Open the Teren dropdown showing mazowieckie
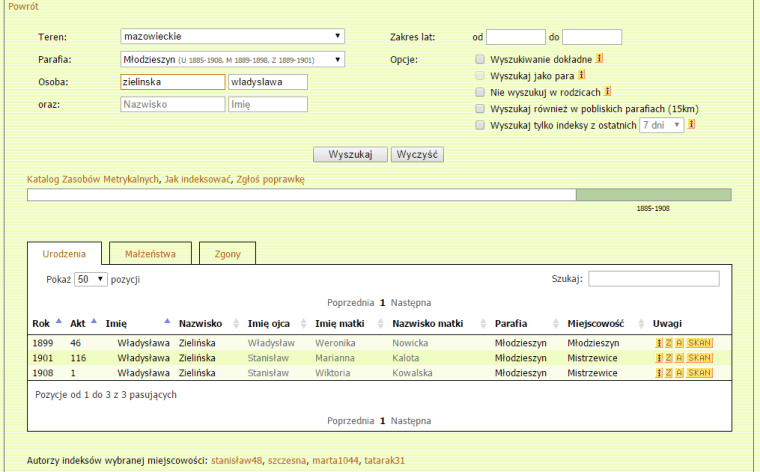This screenshot has width=760, height=472. [231, 37]
